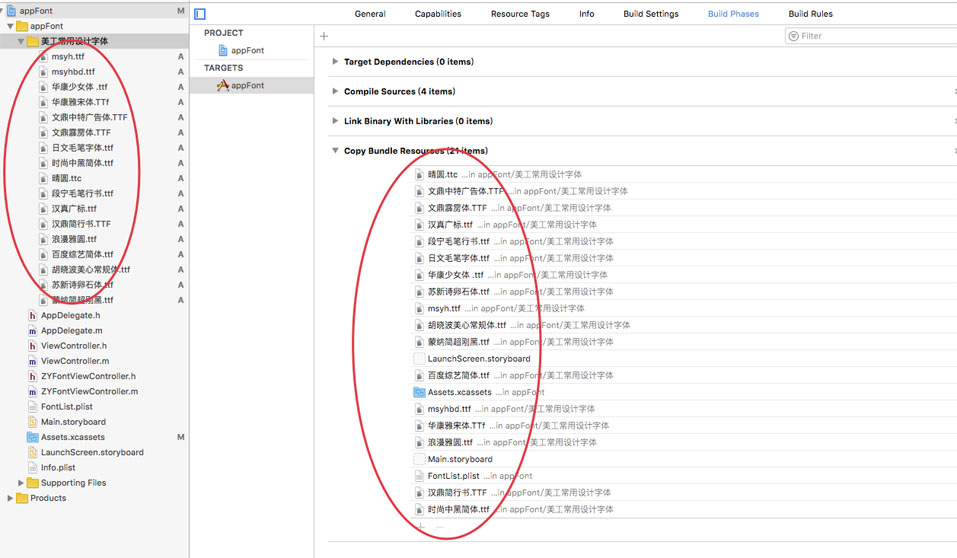Expand the Compile Sources section
The image size is (957, 558).
[x=335, y=92]
